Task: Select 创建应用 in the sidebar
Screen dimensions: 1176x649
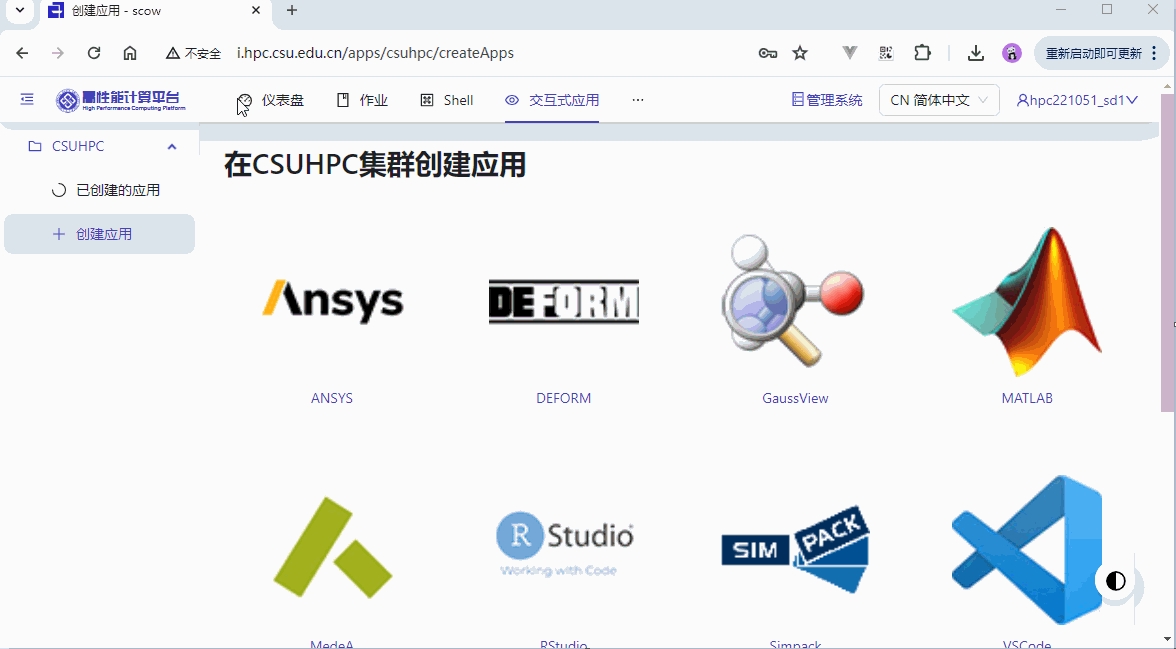Action: coord(100,234)
